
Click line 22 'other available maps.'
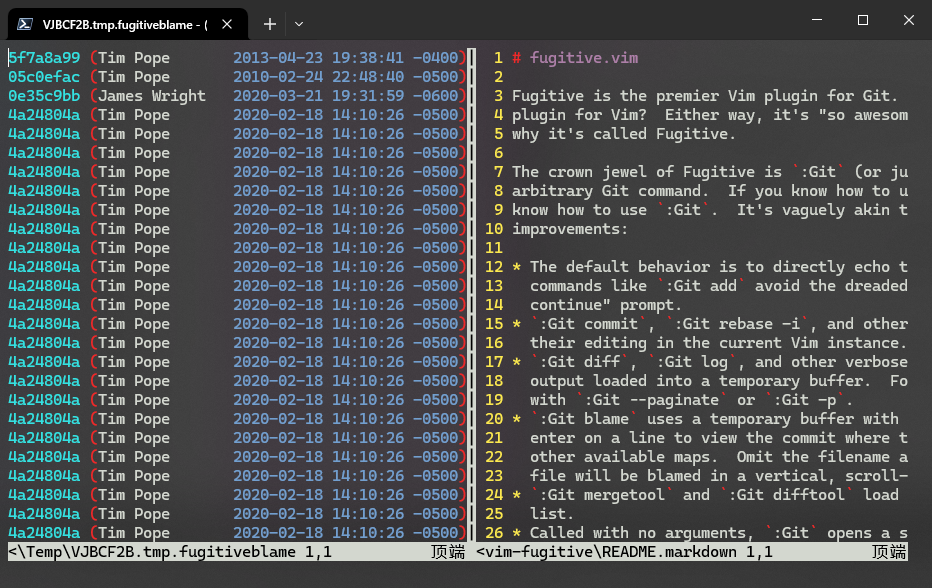click(x=719, y=457)
